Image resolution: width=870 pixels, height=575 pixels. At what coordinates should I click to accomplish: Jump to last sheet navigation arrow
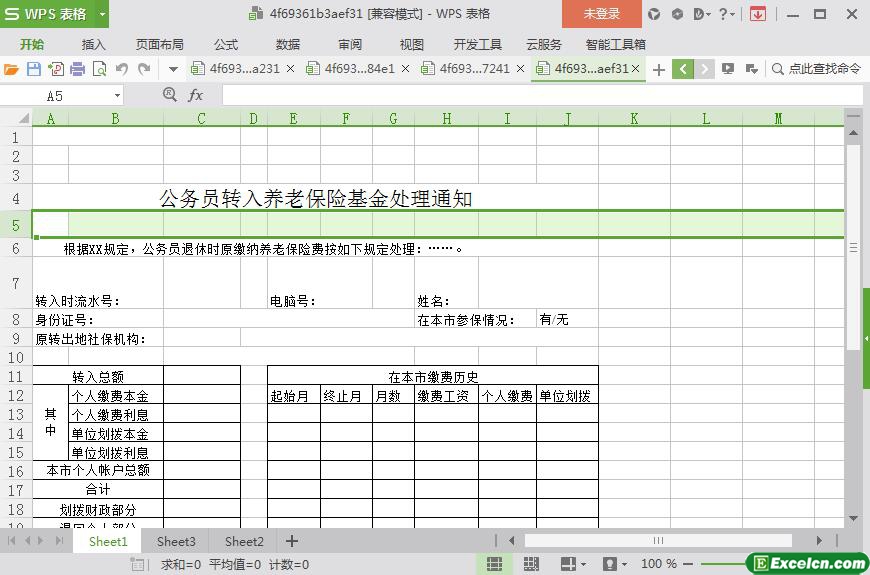pos(59,541)
